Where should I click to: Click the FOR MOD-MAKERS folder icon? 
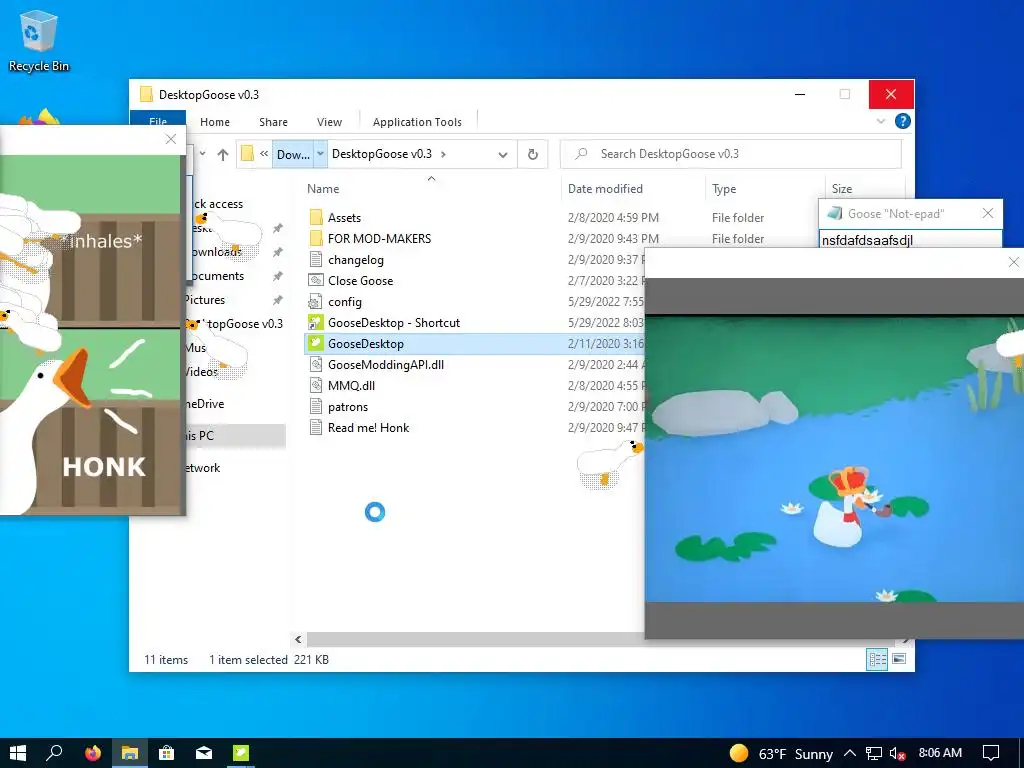(316, 238)
